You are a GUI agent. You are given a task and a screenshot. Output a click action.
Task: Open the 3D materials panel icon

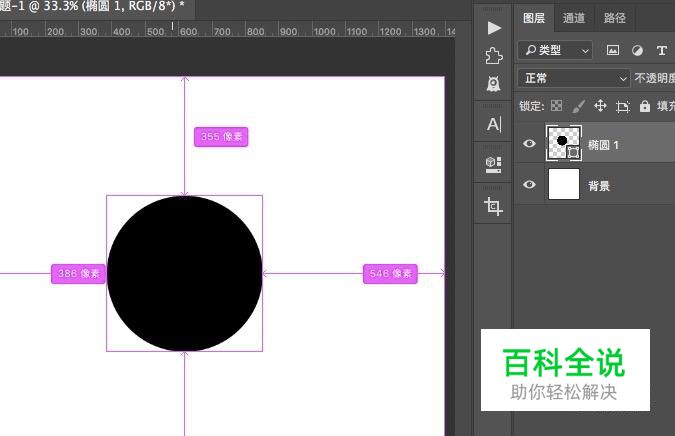(x=493, y=162)
